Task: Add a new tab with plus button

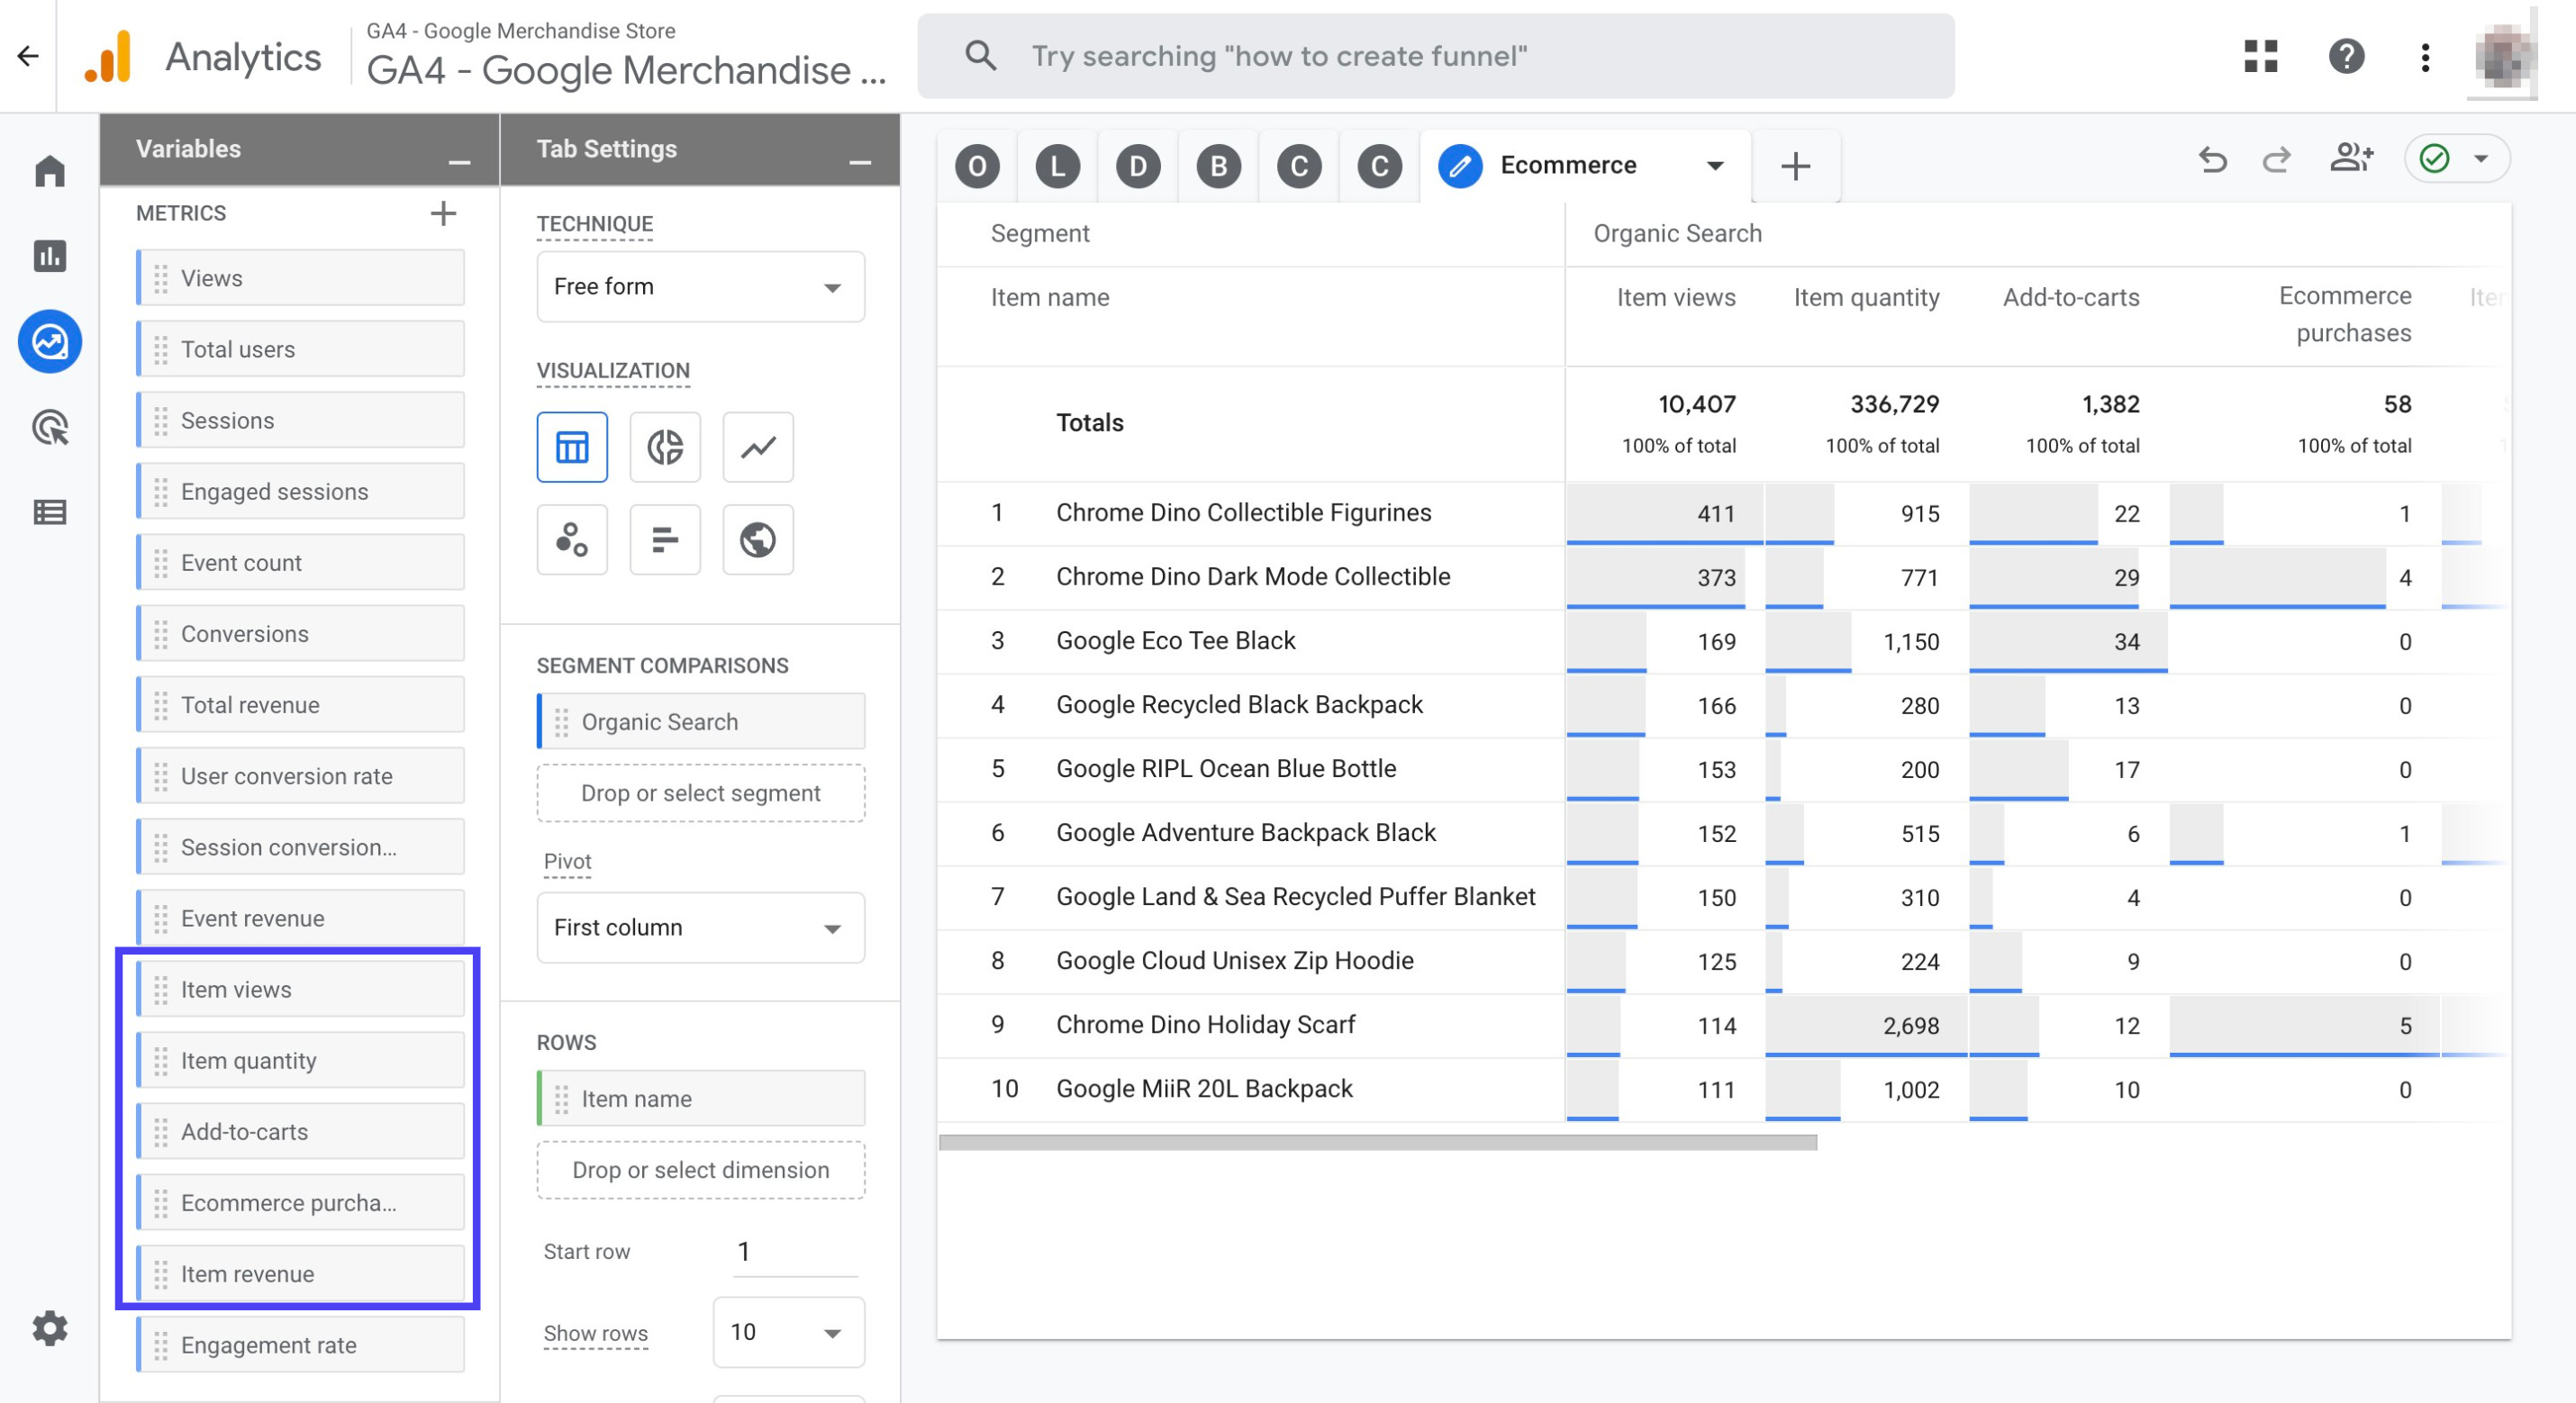Action: click(1796, 166)
